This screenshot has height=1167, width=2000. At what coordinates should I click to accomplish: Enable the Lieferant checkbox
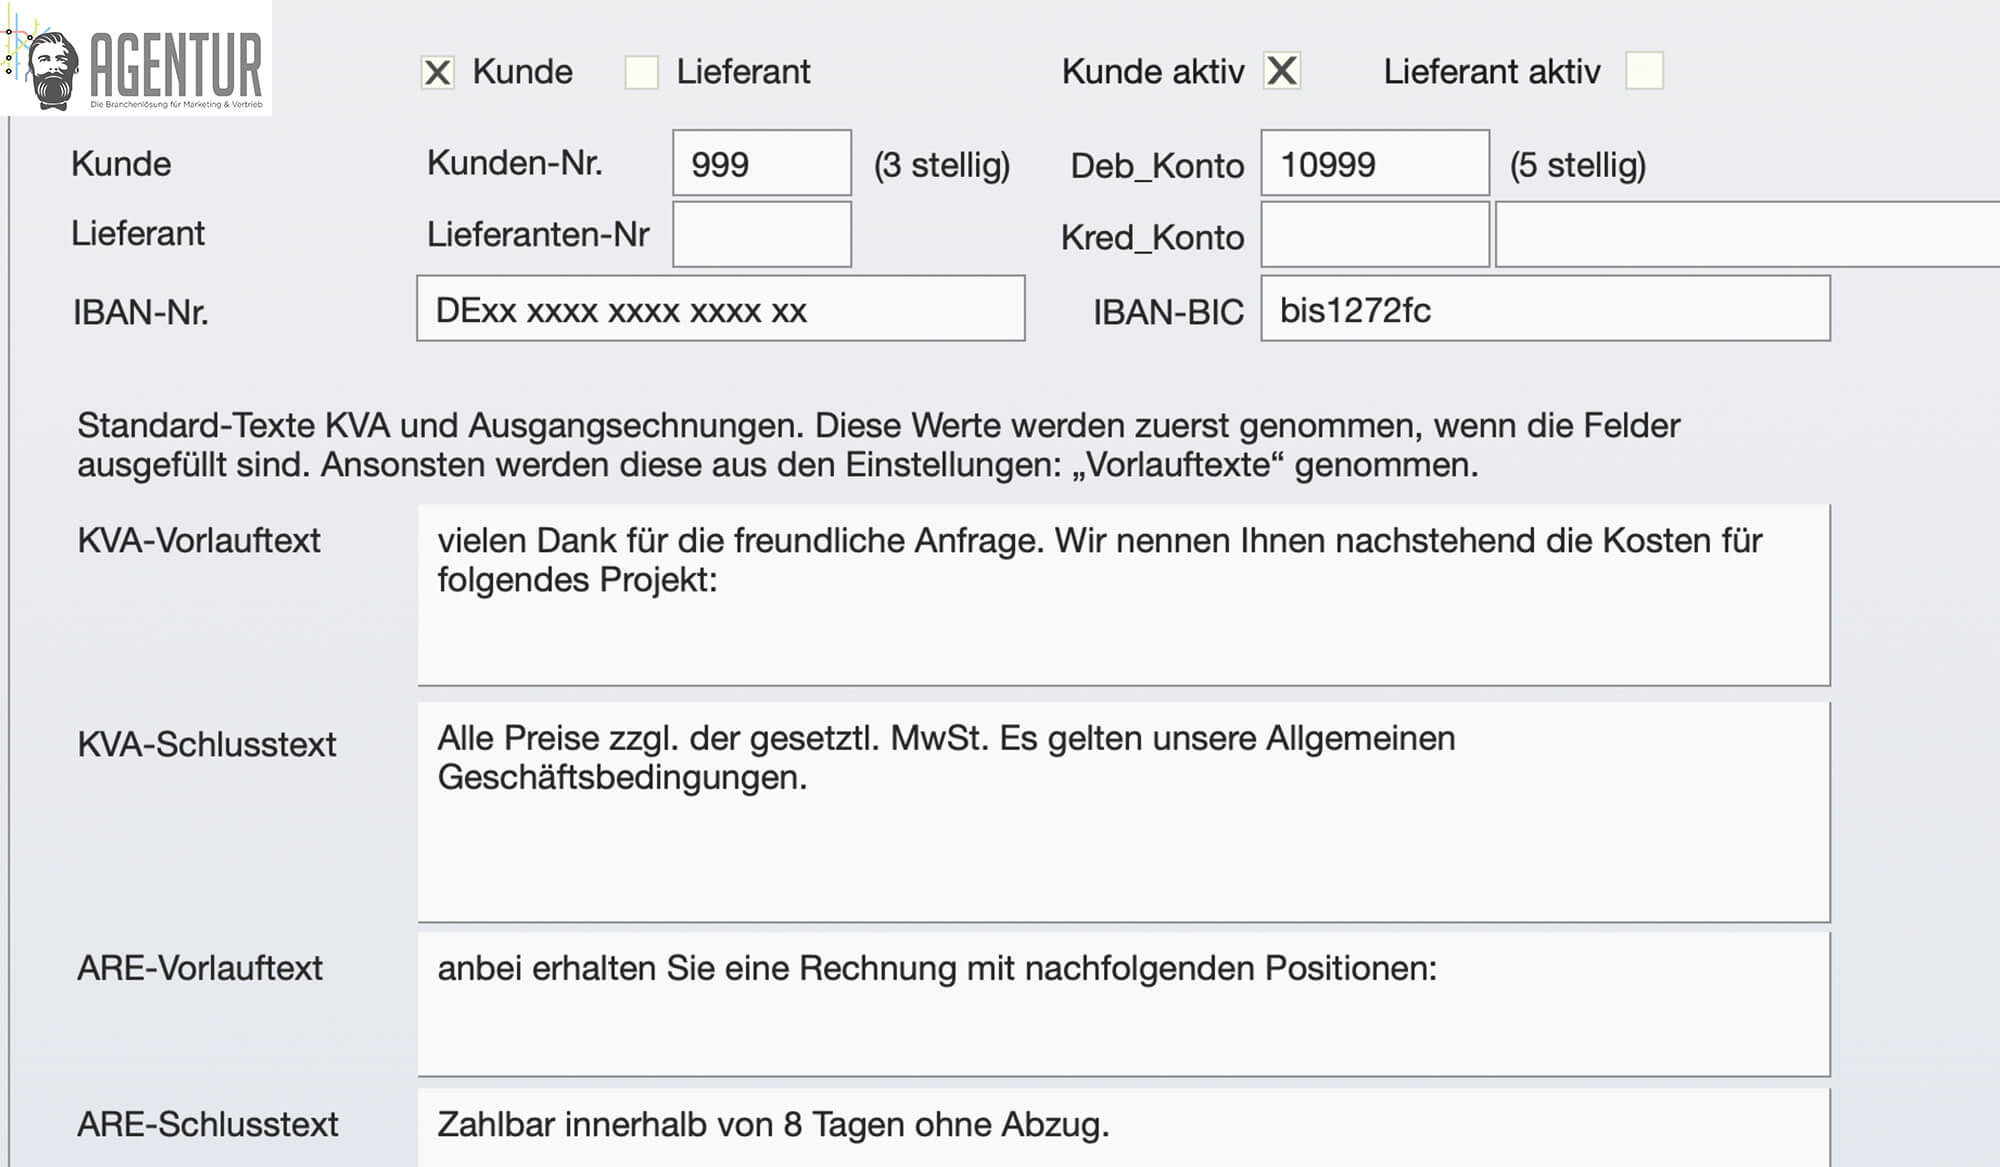[x=642, y=72]
